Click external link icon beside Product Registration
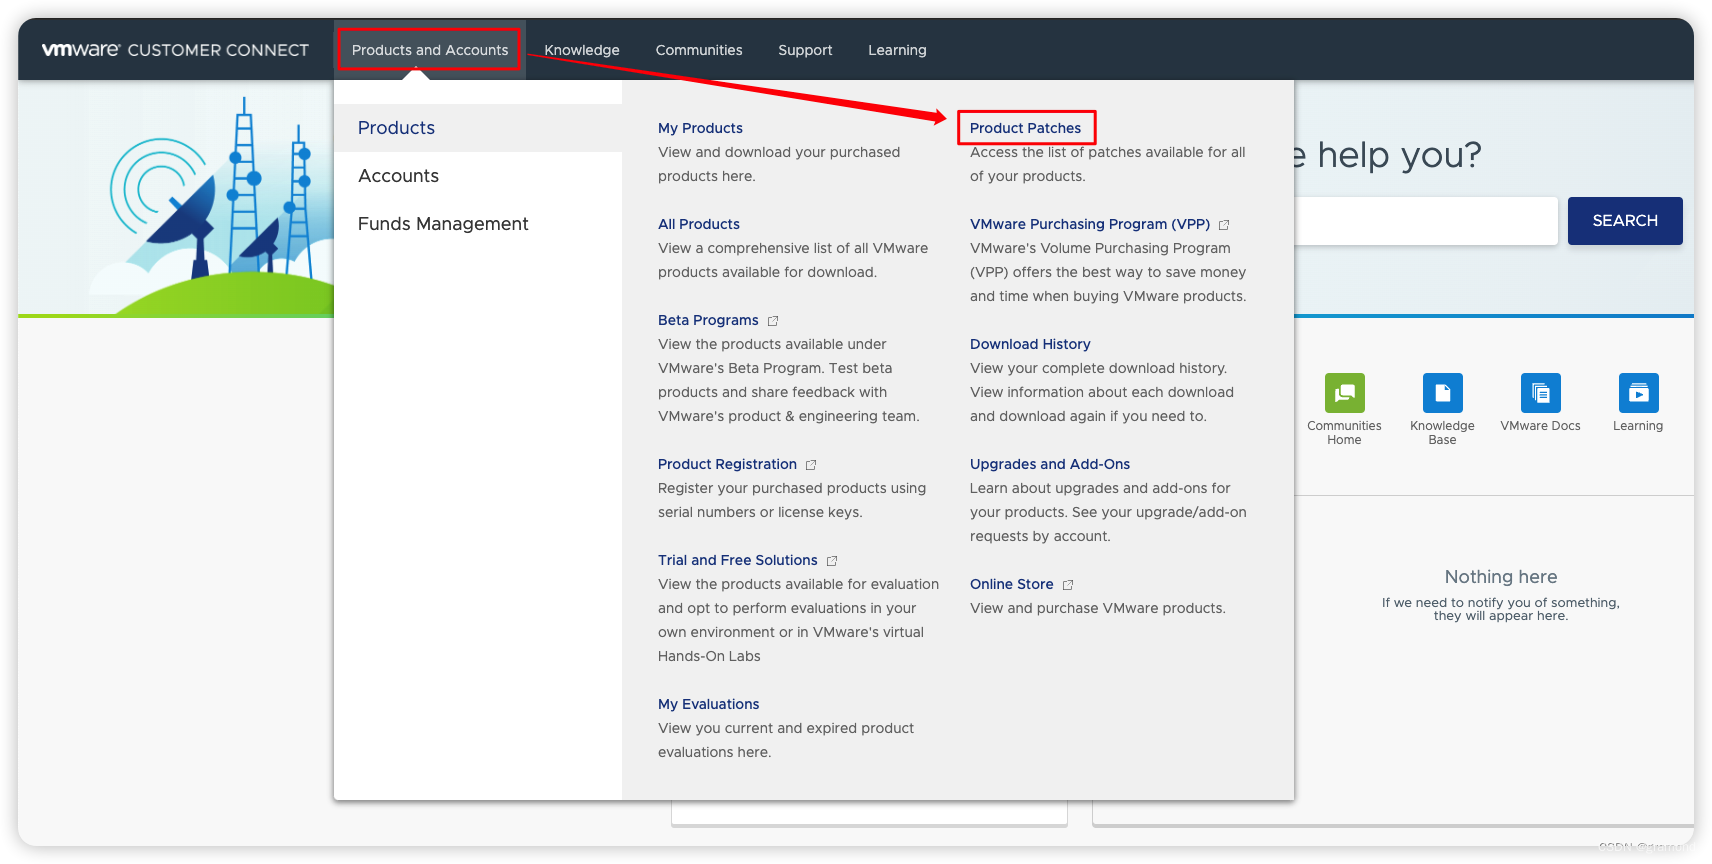The image size is (1712, 864). point(811,465)
